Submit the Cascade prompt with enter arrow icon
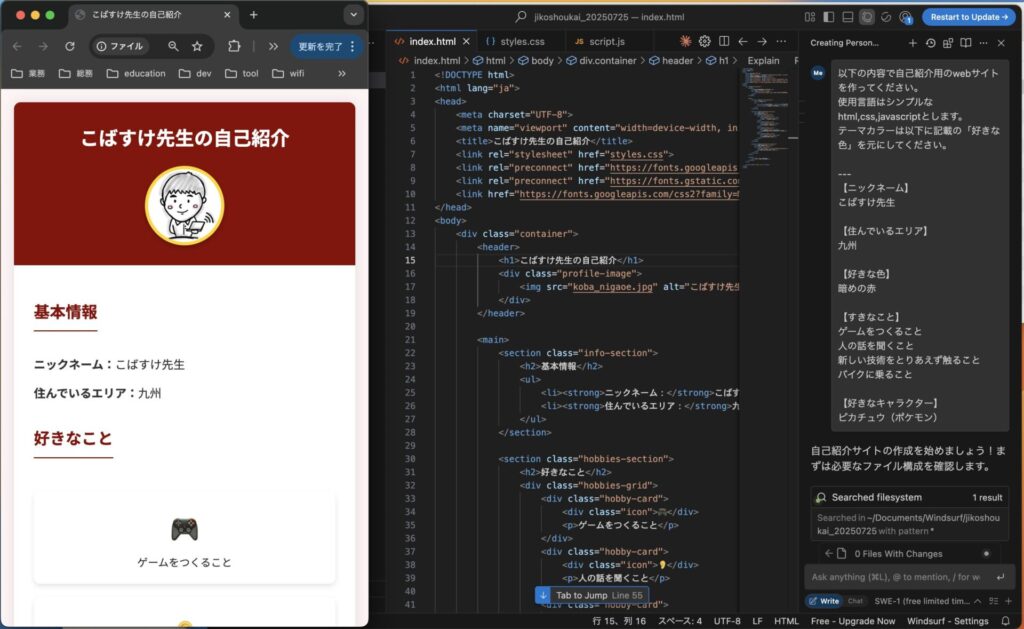The height and width of the screenshot is (629, 1024). click(1000, 577)
